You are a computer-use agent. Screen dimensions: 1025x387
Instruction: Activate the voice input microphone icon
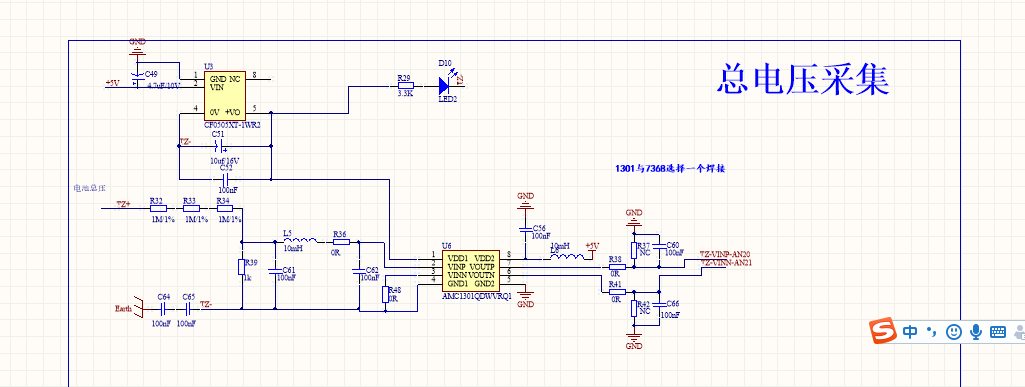tap(976, 332)
